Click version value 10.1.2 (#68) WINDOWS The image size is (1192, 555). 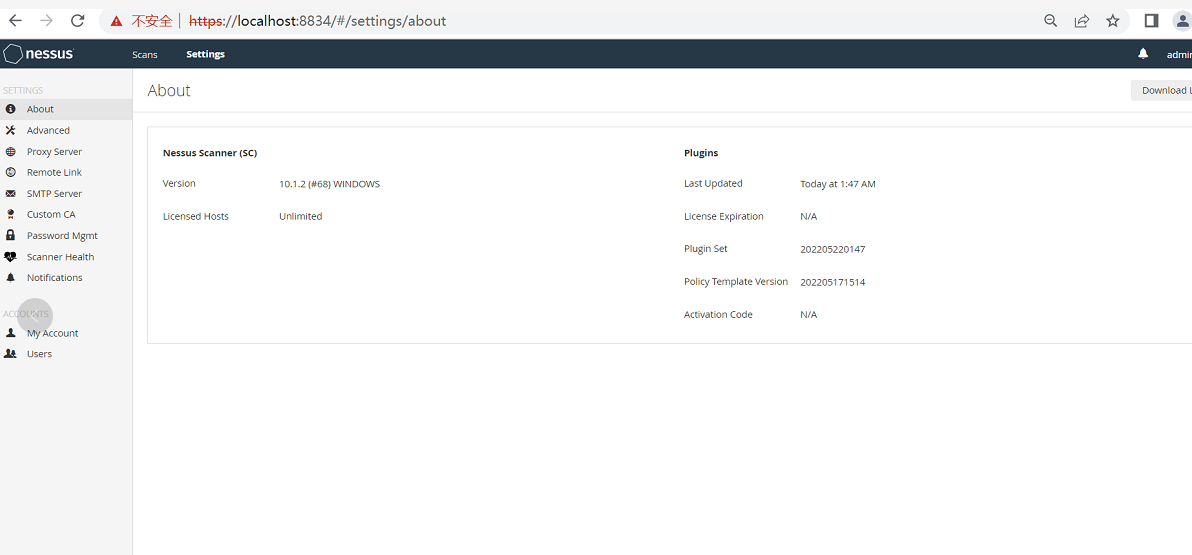pos(329,184)
